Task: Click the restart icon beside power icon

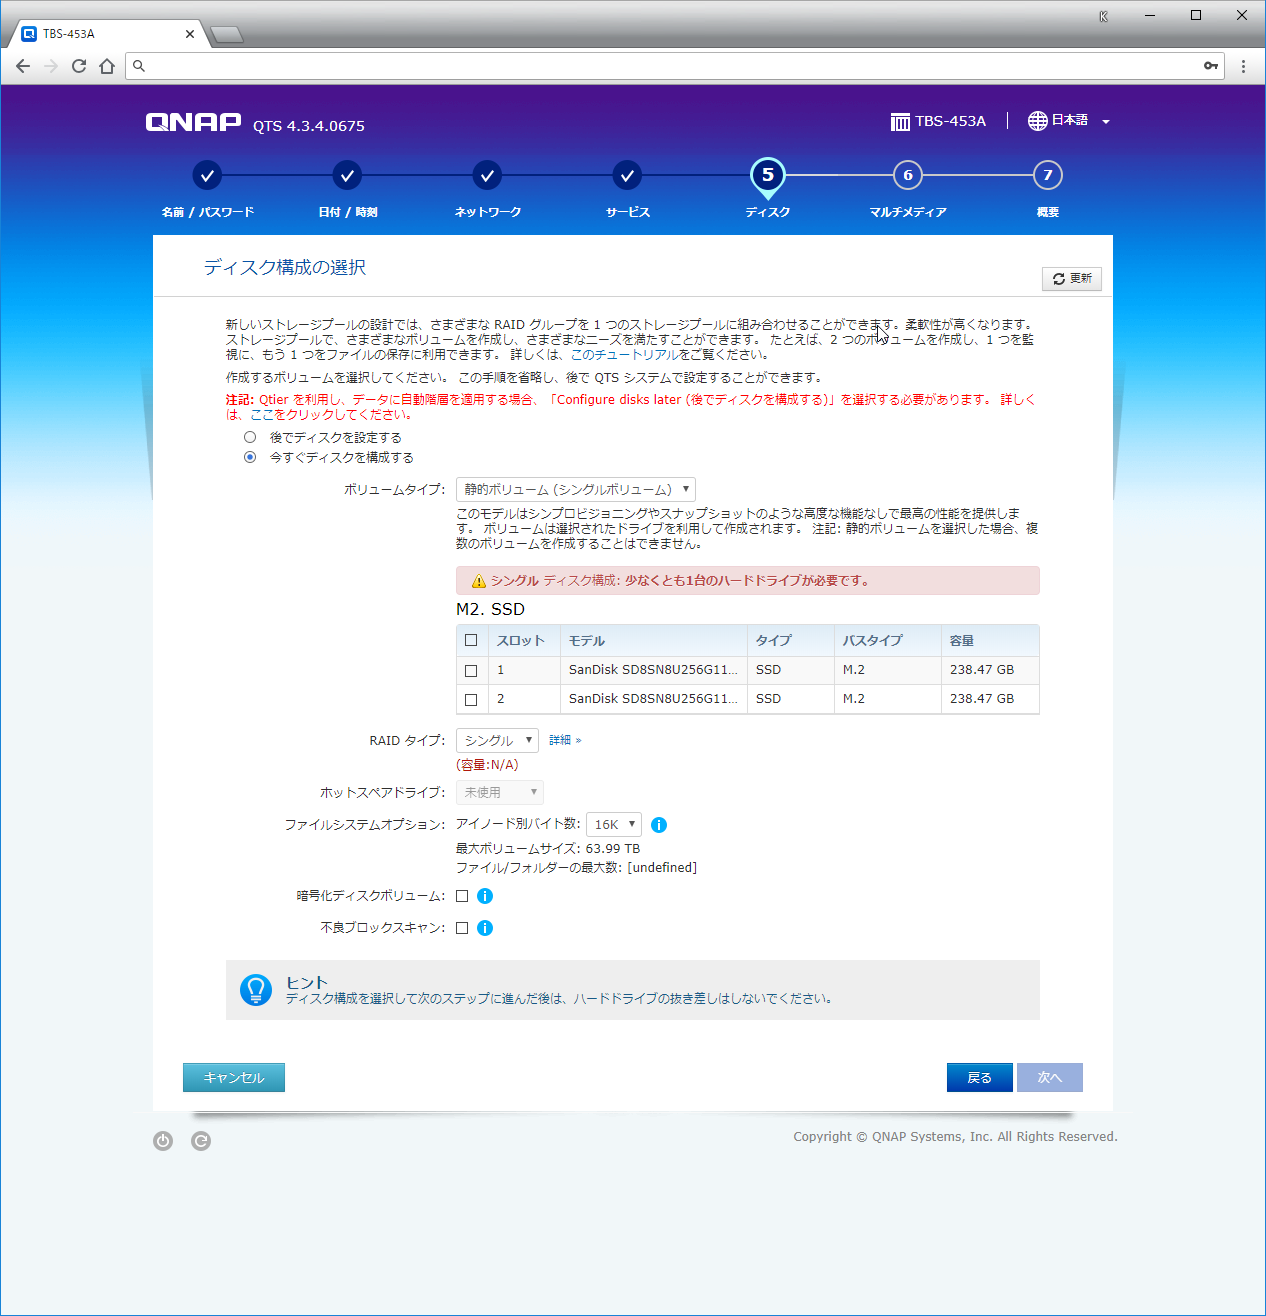Action: [201, 1141]
